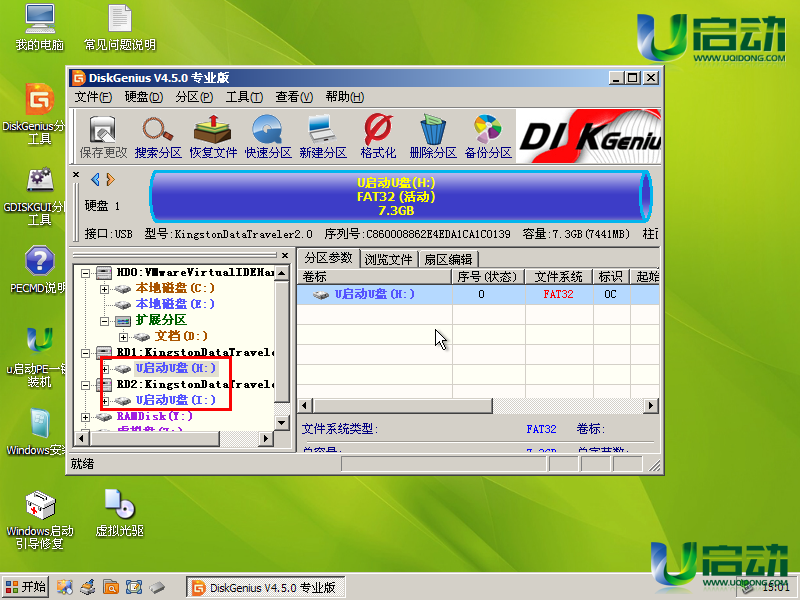Open the 工具(T) menu
The width and height of the screenshot is (800, 600).
(x=243, y=97)
